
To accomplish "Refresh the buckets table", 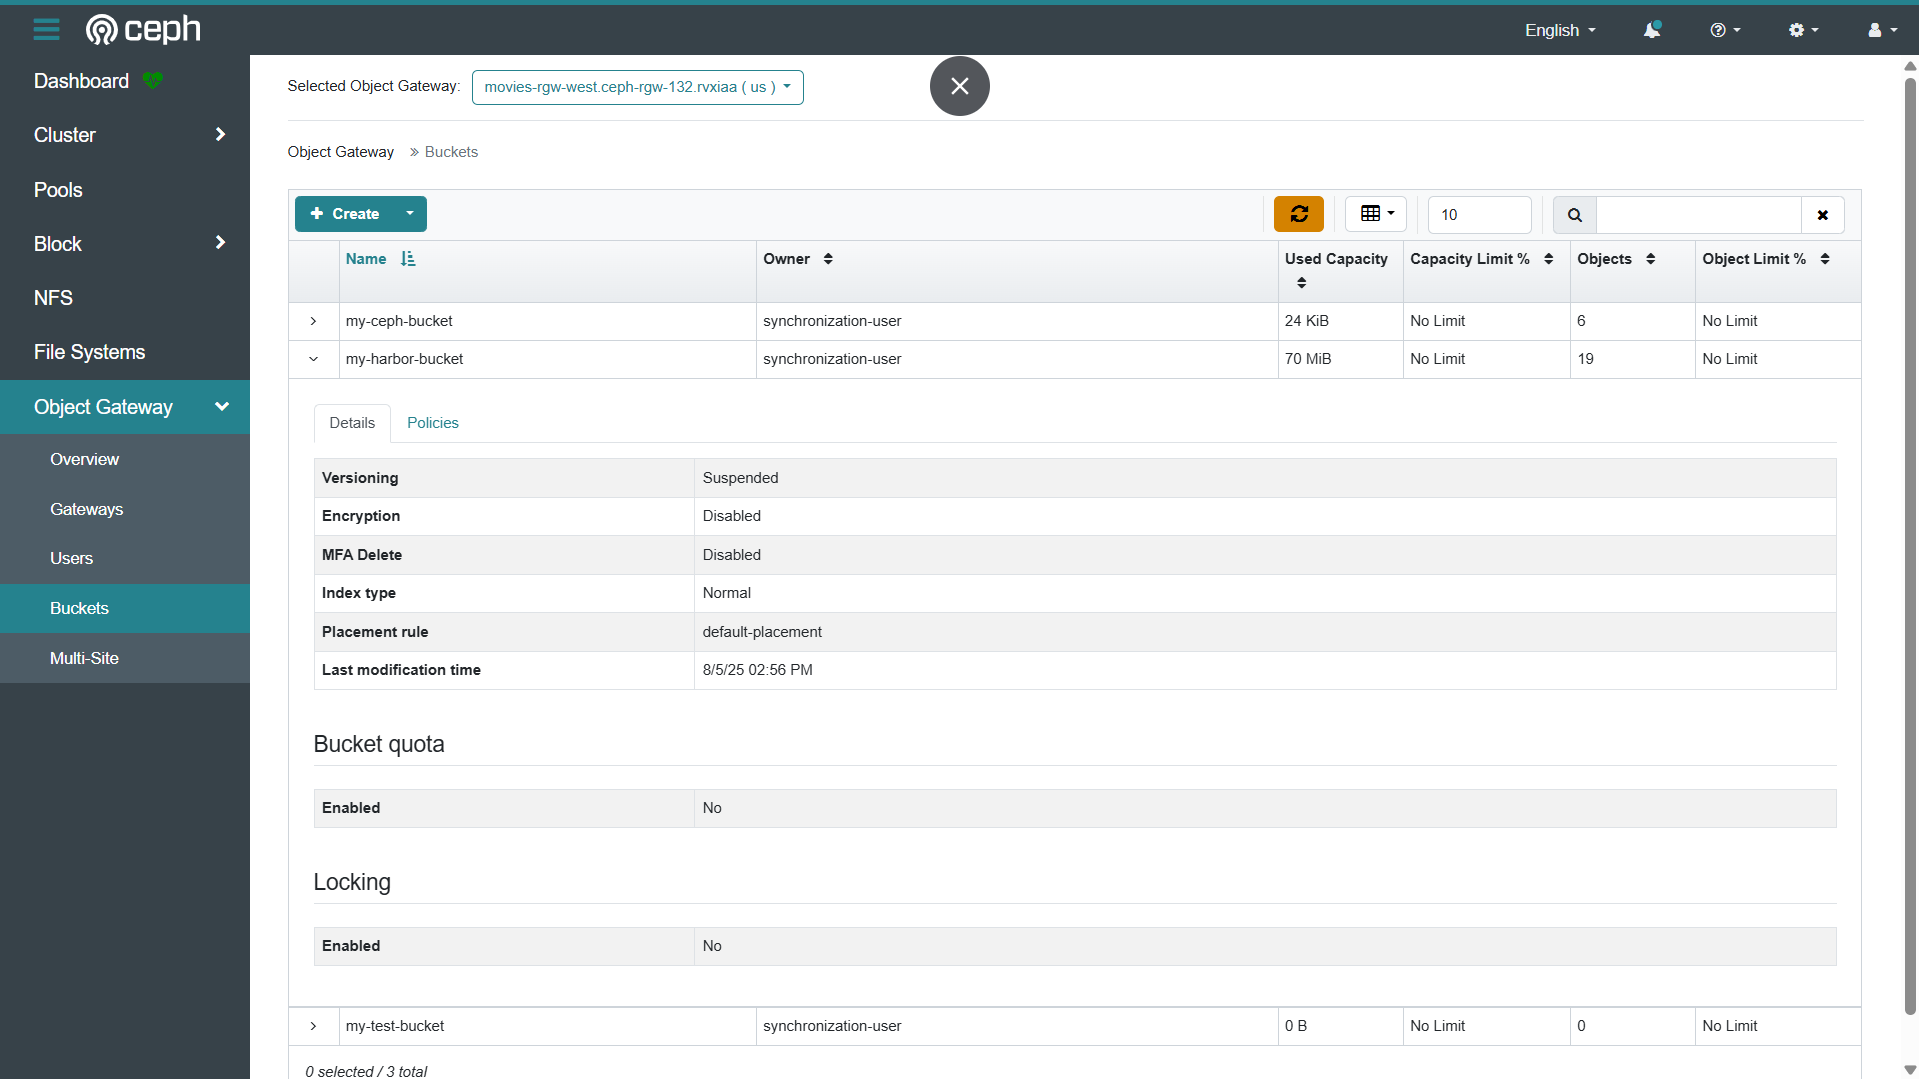I will (x=1299, y=214).
